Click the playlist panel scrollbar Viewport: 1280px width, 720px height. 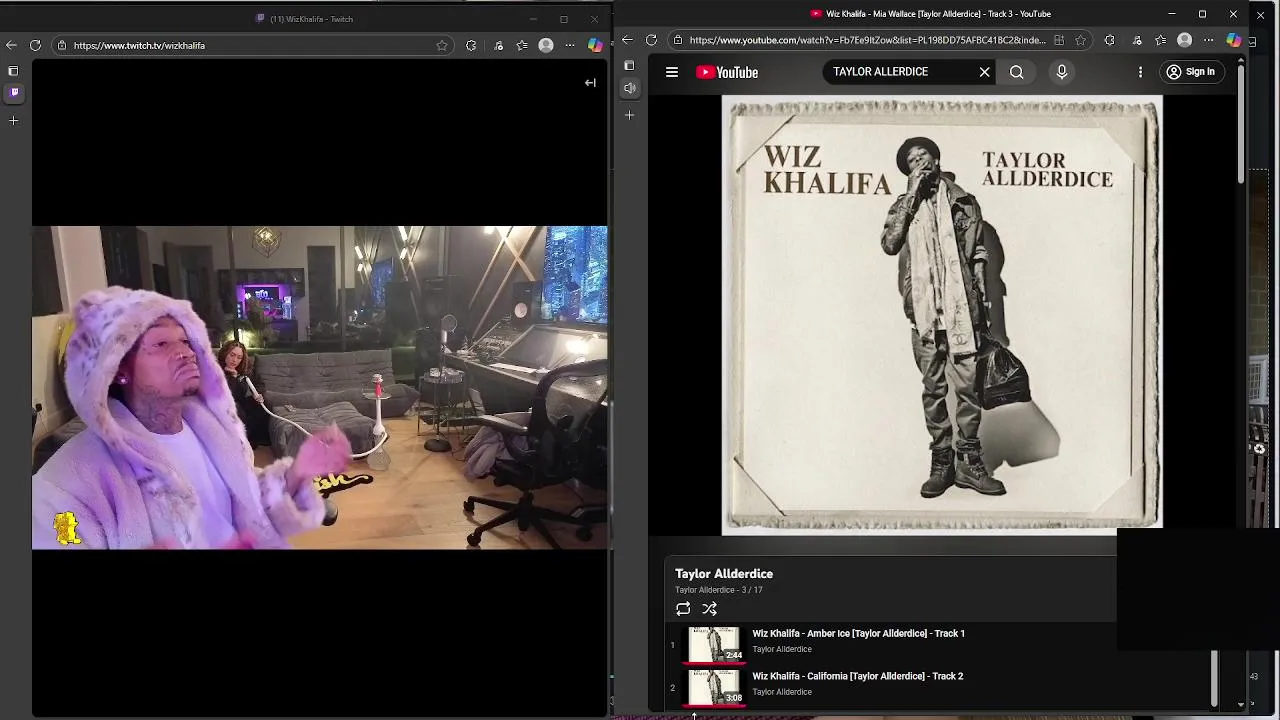click(x=1214, y=678)
